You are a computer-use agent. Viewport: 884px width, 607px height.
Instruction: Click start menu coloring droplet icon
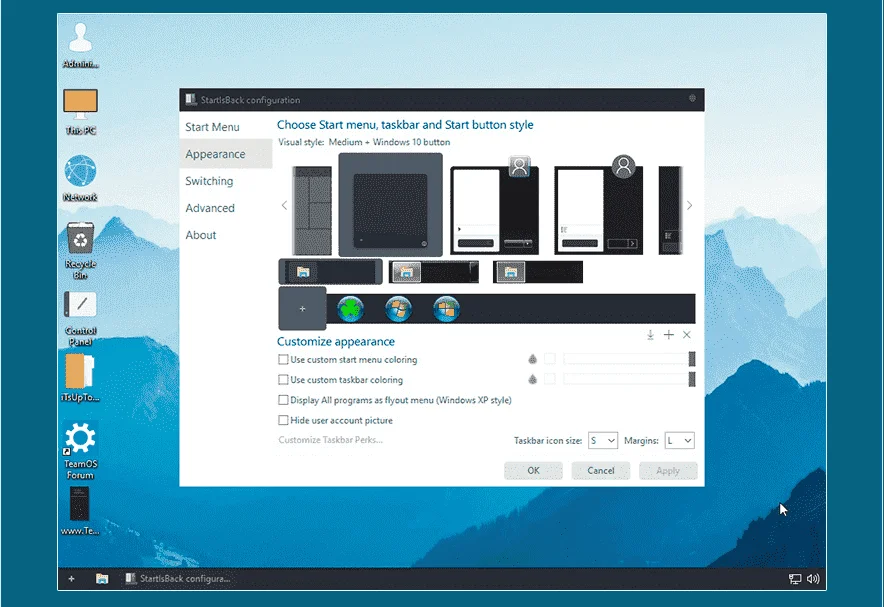point(532,359)
